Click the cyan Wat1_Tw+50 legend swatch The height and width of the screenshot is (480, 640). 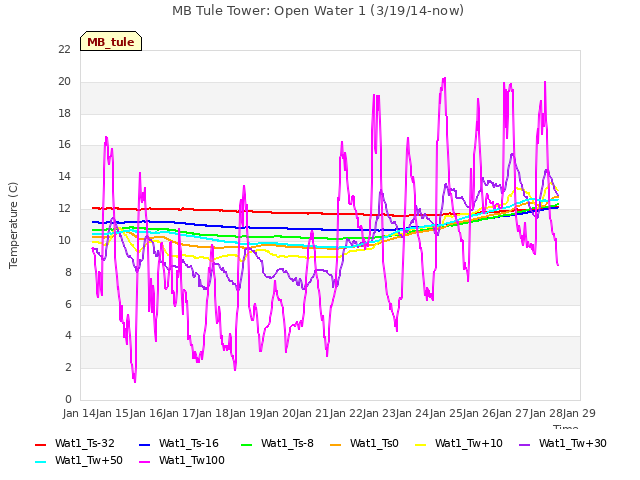point(41,462)
